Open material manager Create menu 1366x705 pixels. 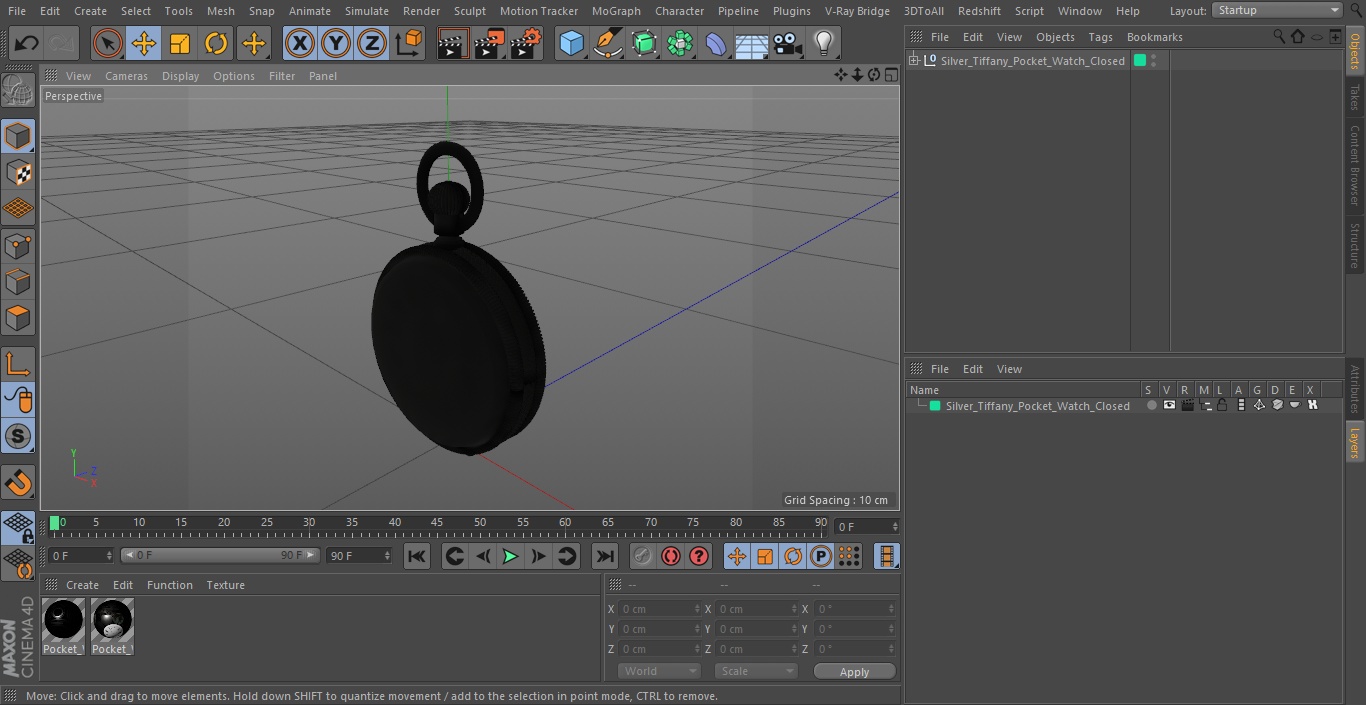click(x=82, y=585)
